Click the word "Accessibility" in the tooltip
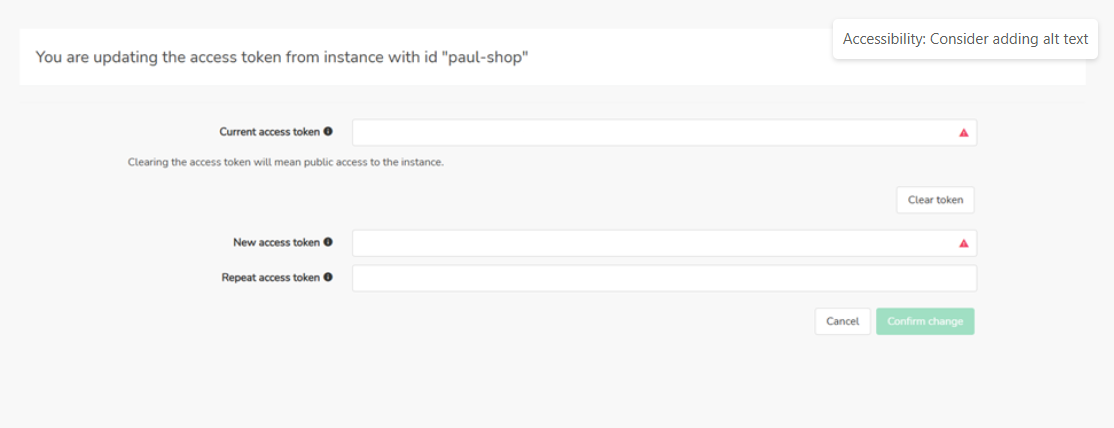This screenshot has width=1114, height=428. [883, 40]
